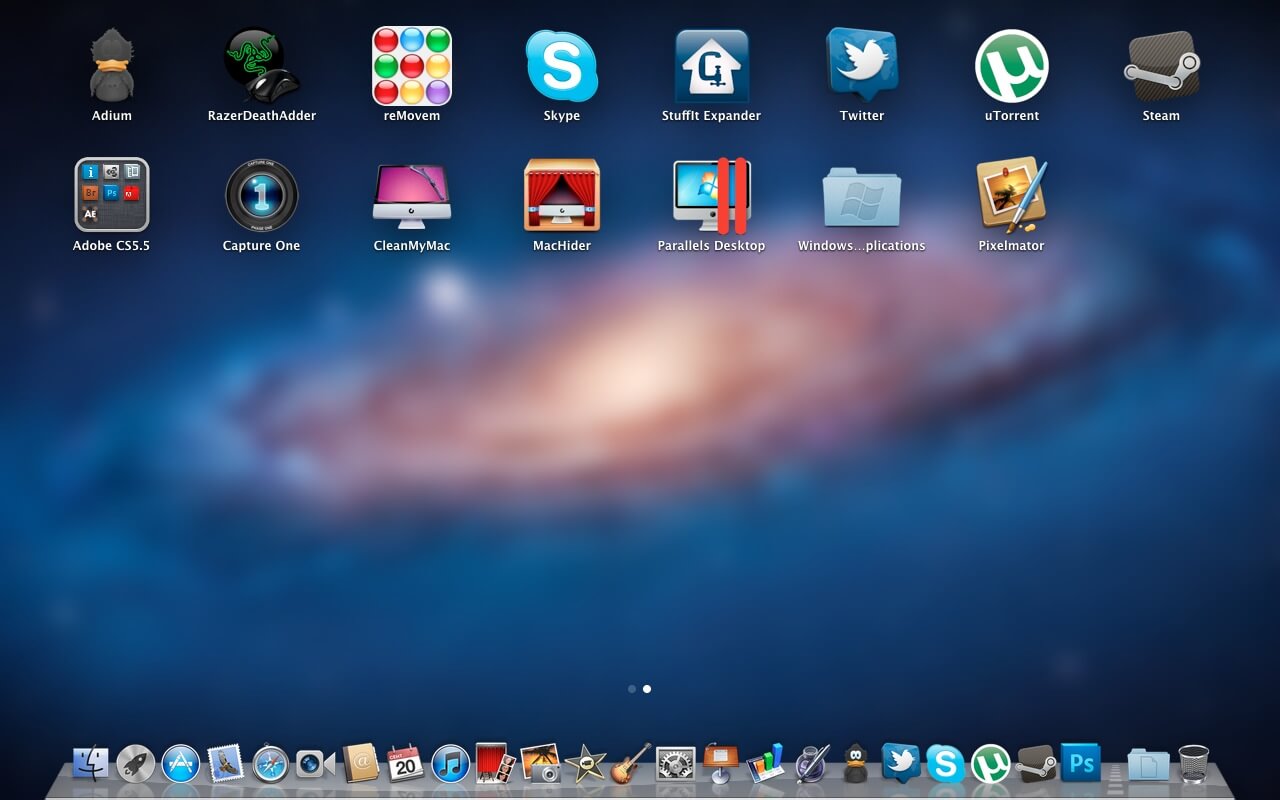Open Photo Booth in the Dock
1280x800 pixels.
pos(495,763)
